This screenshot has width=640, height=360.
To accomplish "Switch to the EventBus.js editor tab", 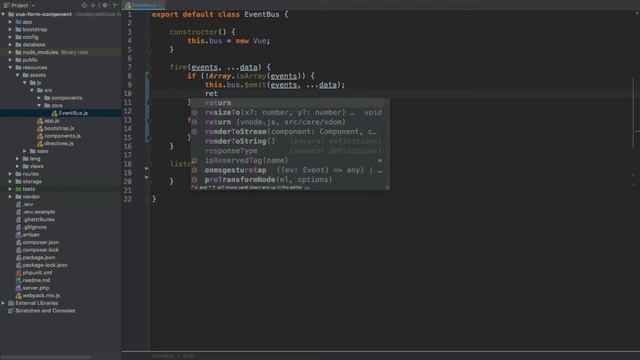I will click(144, 5).
